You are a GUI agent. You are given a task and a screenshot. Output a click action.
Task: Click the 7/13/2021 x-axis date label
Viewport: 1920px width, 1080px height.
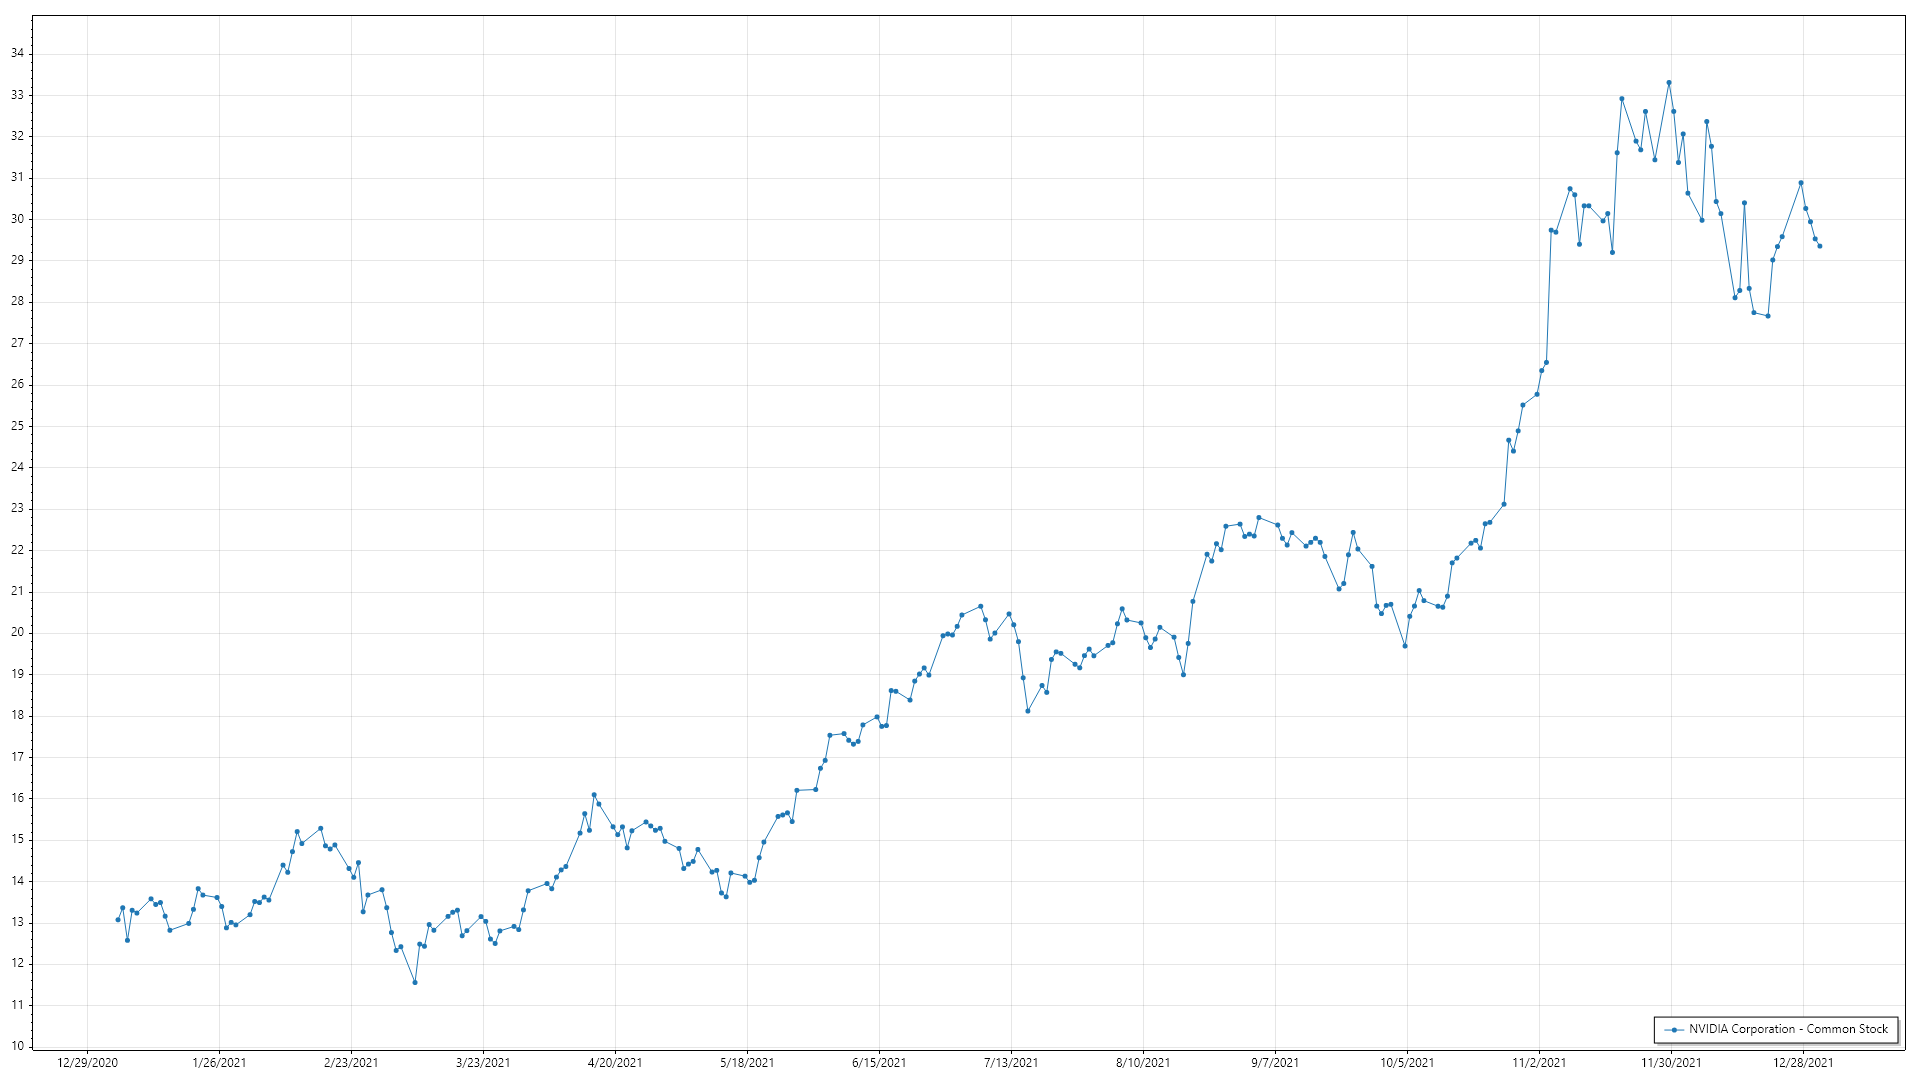pyautogui.click(x=1011, y=1063)
